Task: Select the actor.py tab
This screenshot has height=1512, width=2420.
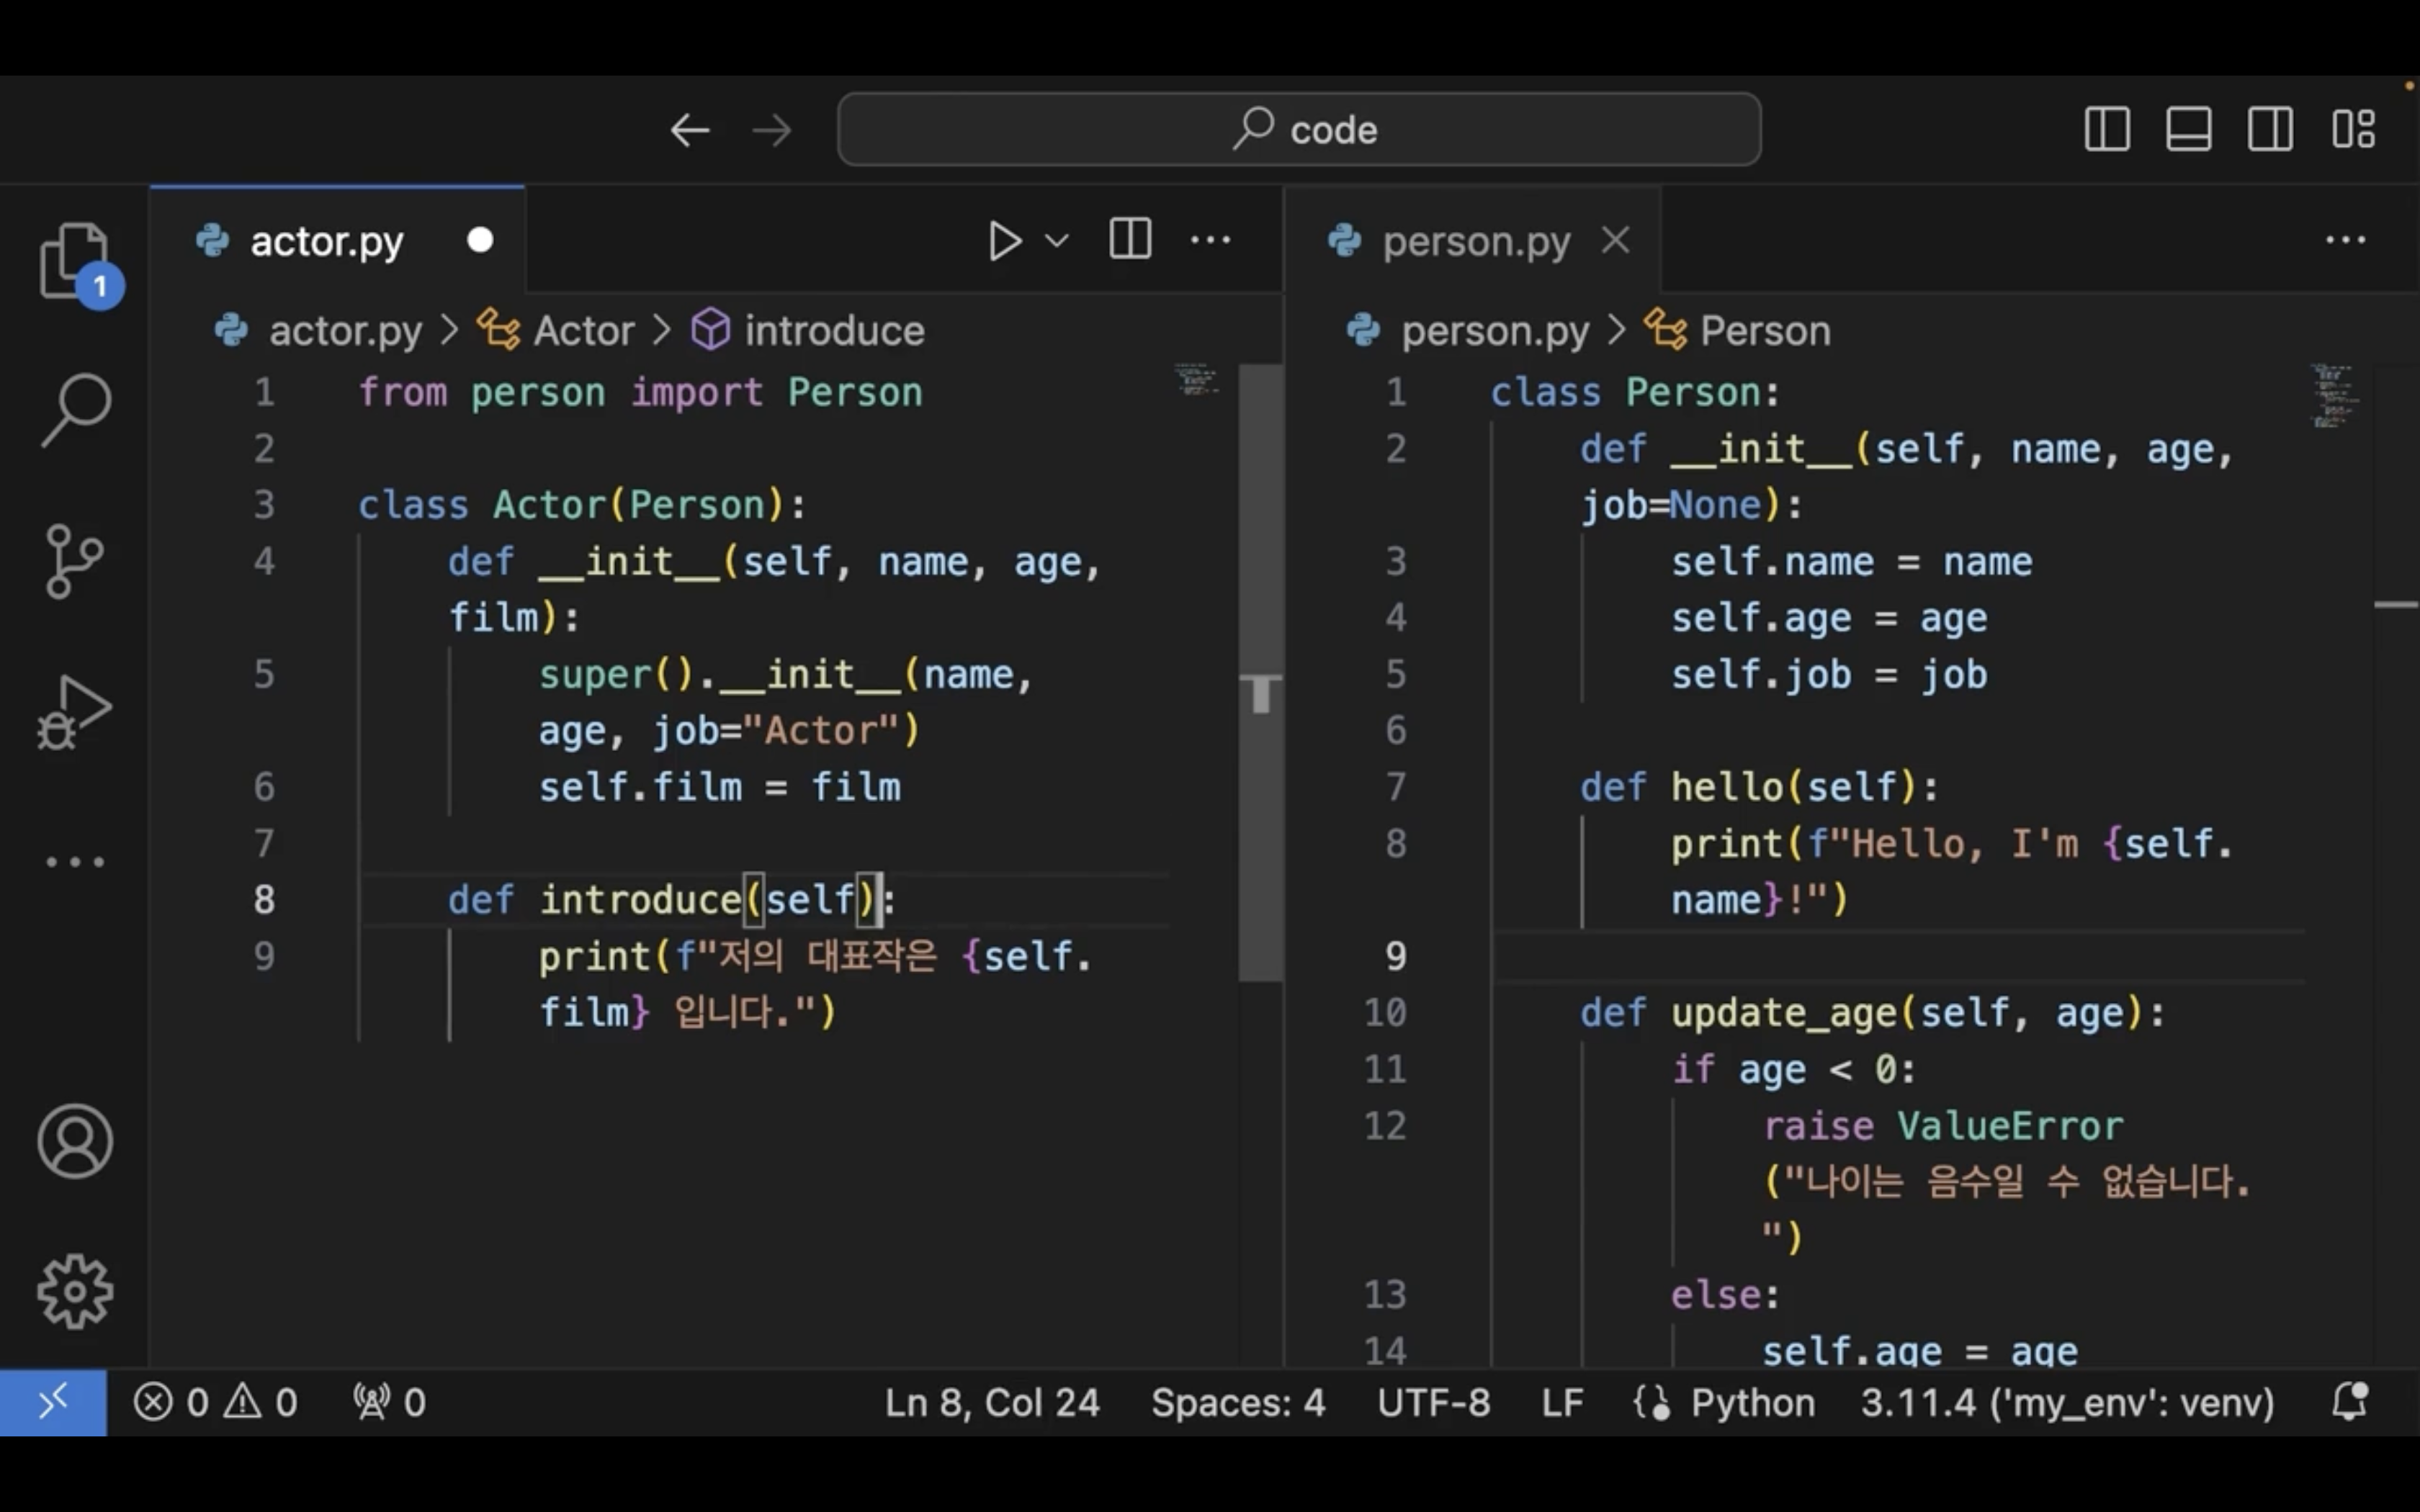Action: (327, 241)
